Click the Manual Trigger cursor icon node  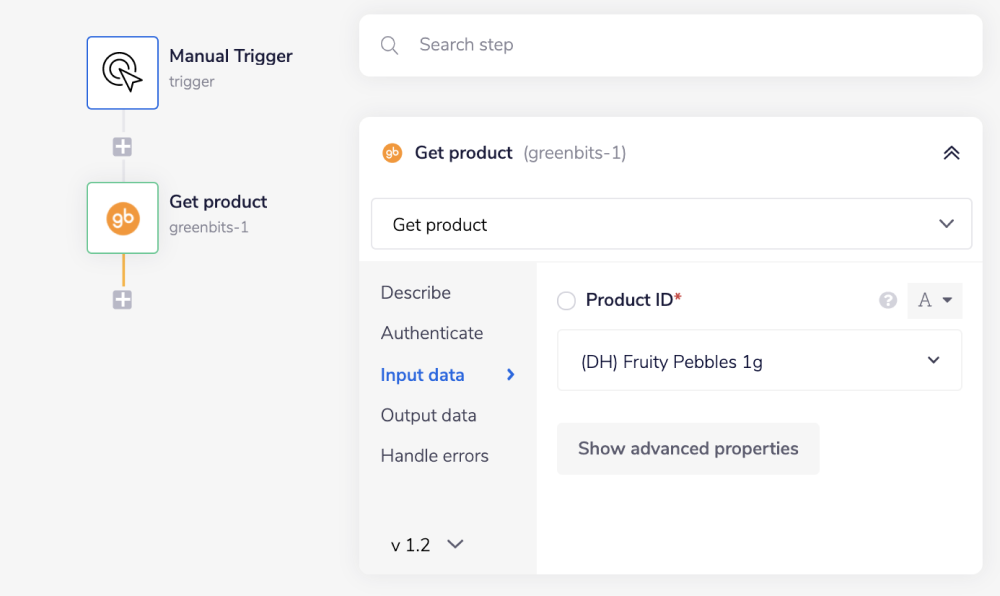pos(122,72)
